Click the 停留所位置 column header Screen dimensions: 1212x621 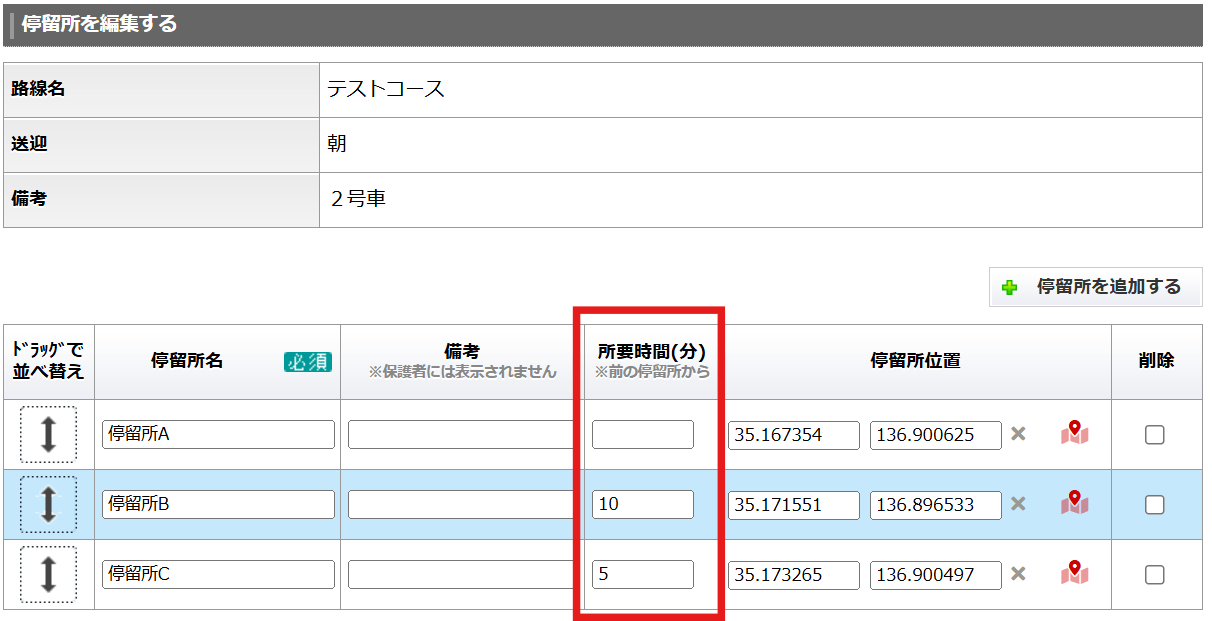(915, 361)
